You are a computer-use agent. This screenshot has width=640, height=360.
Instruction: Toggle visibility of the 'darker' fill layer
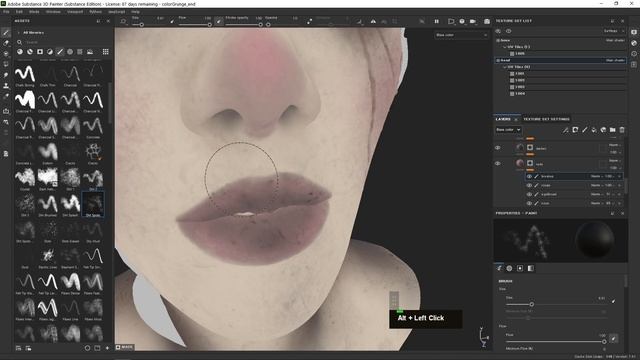tap(498, 148)
